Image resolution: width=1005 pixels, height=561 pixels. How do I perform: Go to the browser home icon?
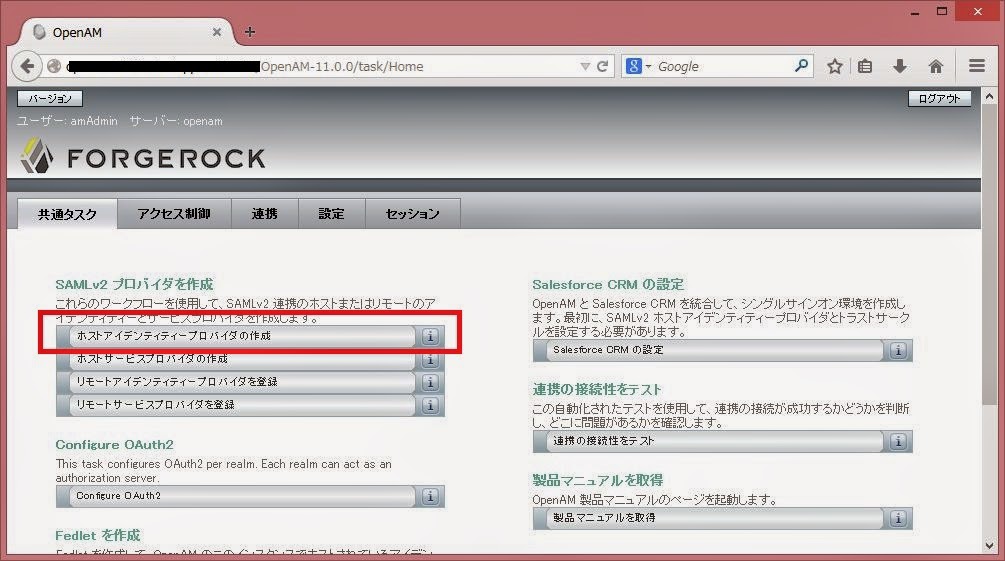[x=936, y=66]
